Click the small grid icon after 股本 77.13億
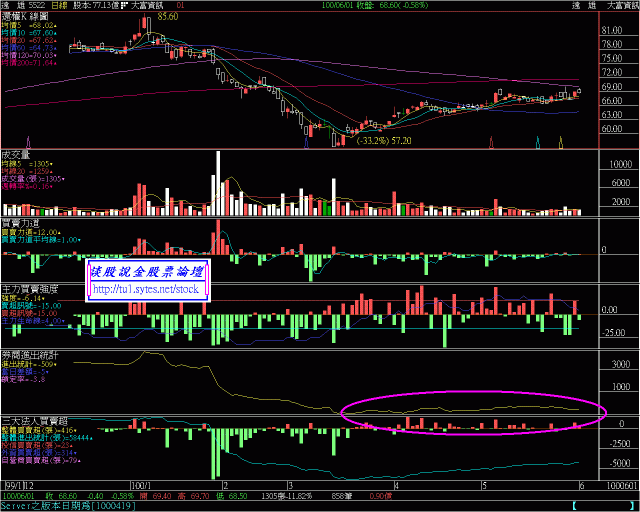Viewport: 640px width, 512px height. click(125, 5)
